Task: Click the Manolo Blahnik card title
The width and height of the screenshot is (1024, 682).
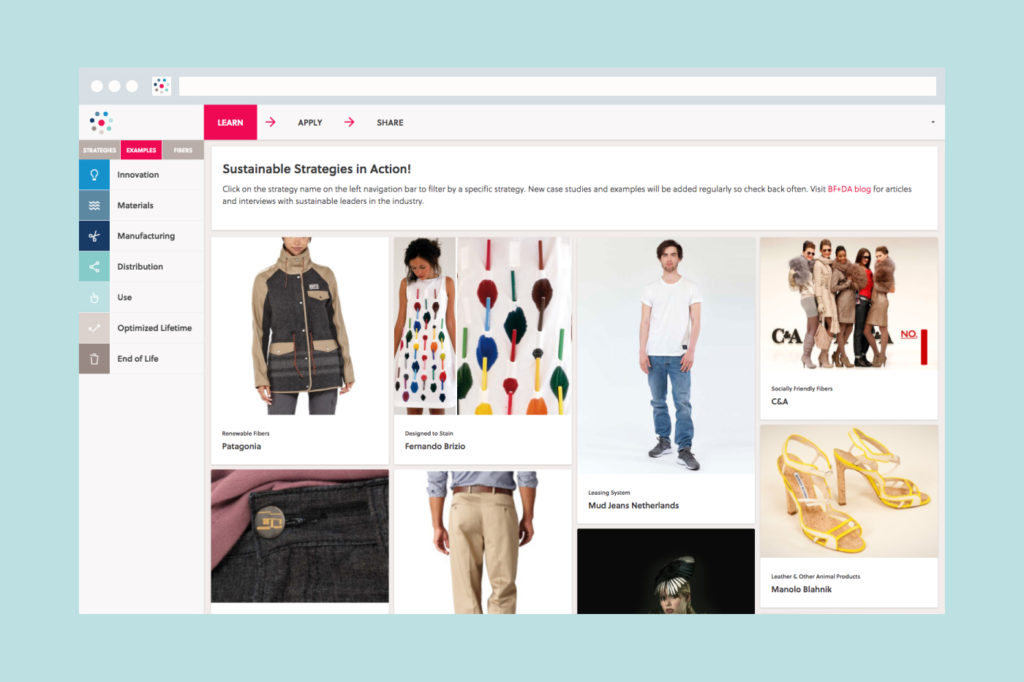Action: [x=801, y=589]
